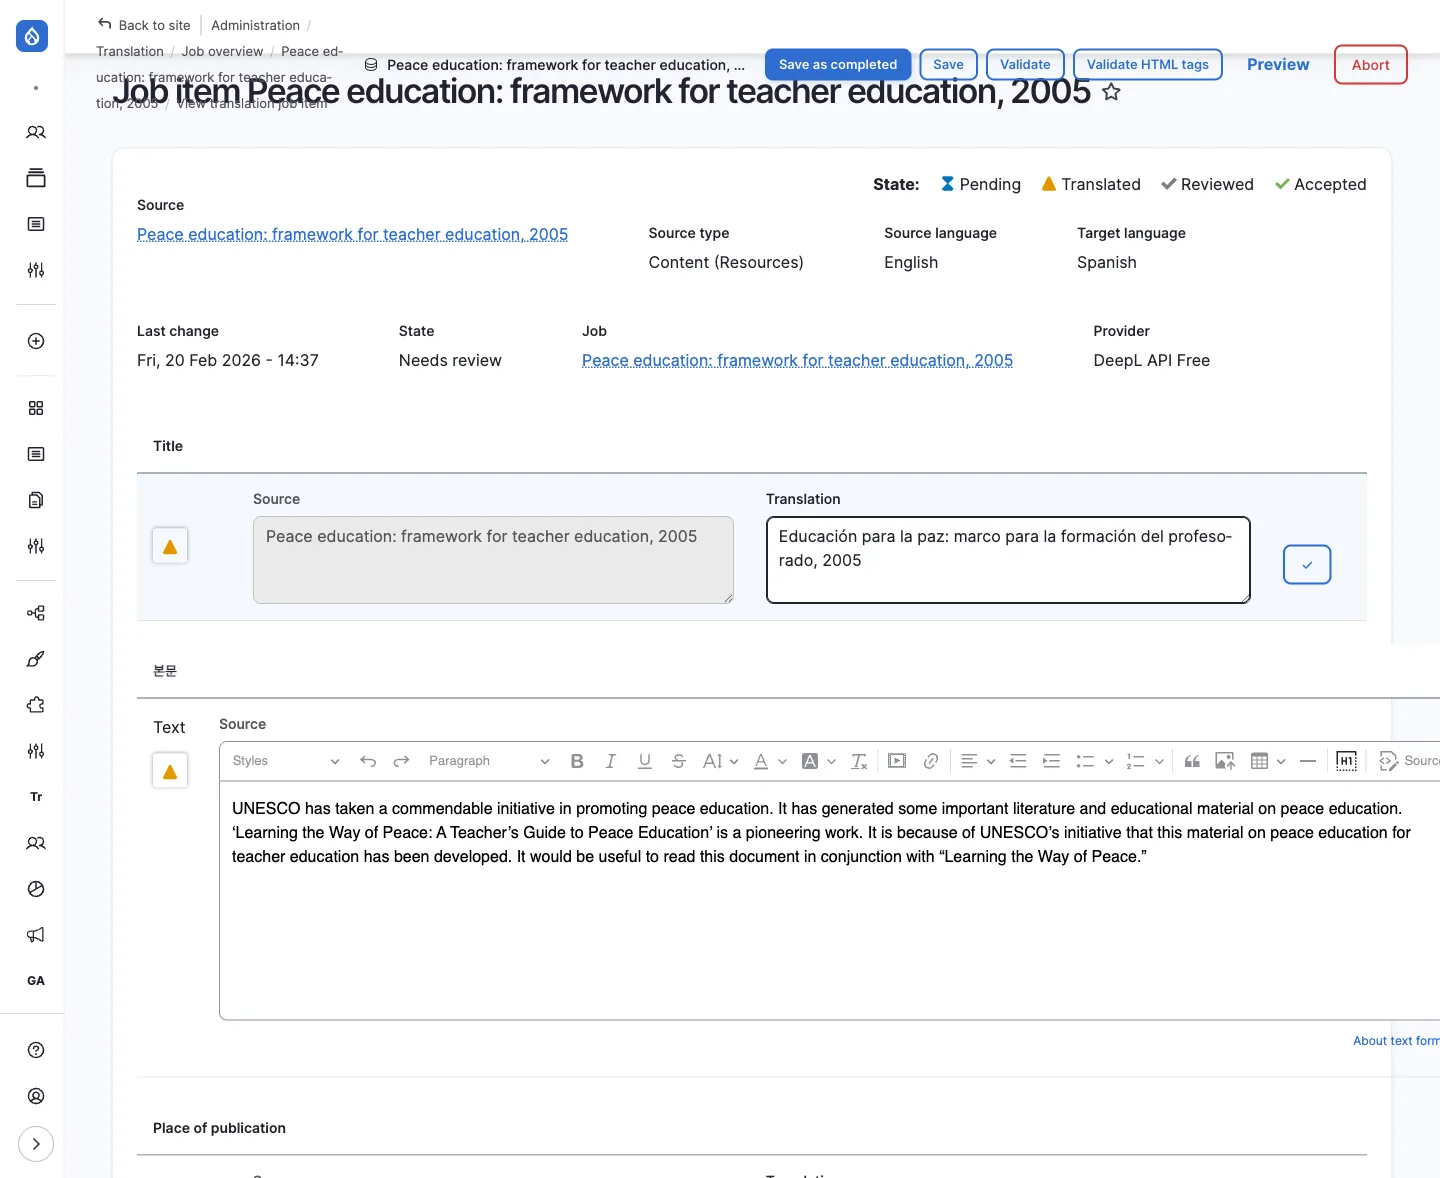This screenshot has height=1178, width=1440.
Task: Click the horizontal line icon
Action: 1307,761
